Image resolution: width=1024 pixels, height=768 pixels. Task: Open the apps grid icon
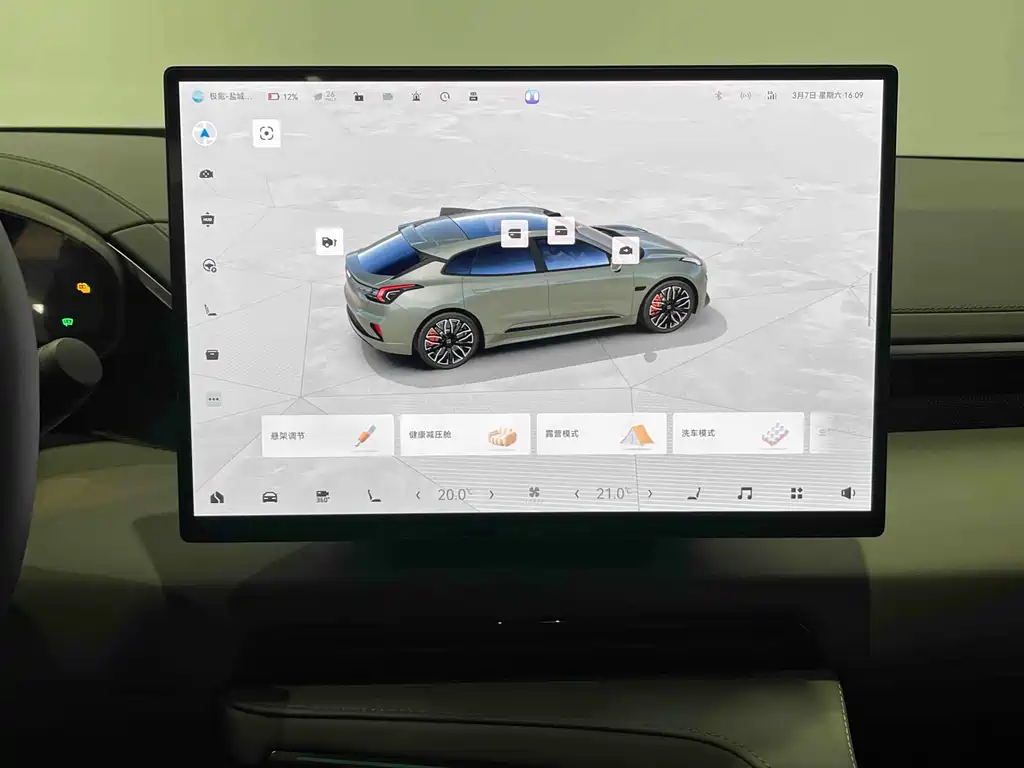click(797, 494)
